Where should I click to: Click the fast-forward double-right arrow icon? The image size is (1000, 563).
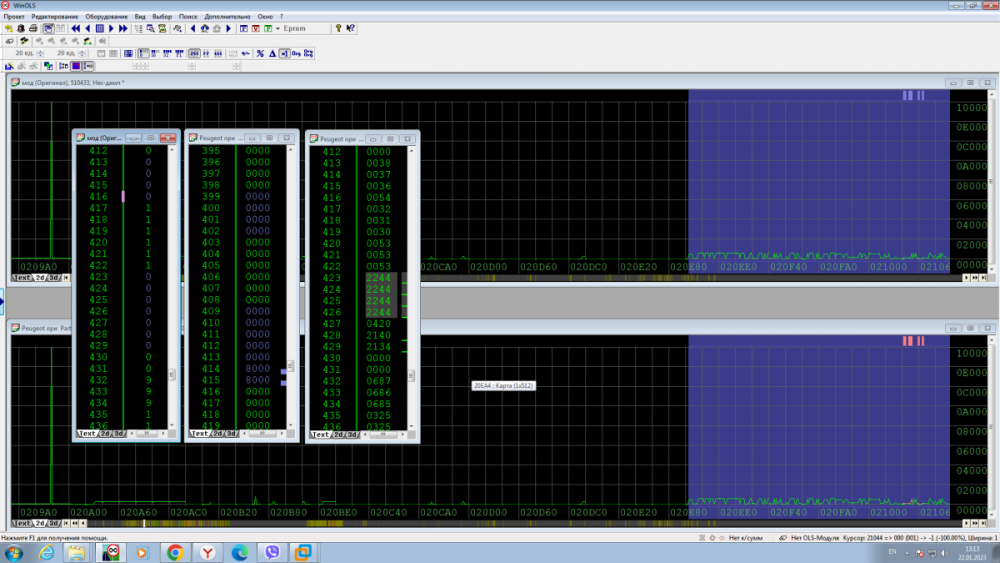123,28
